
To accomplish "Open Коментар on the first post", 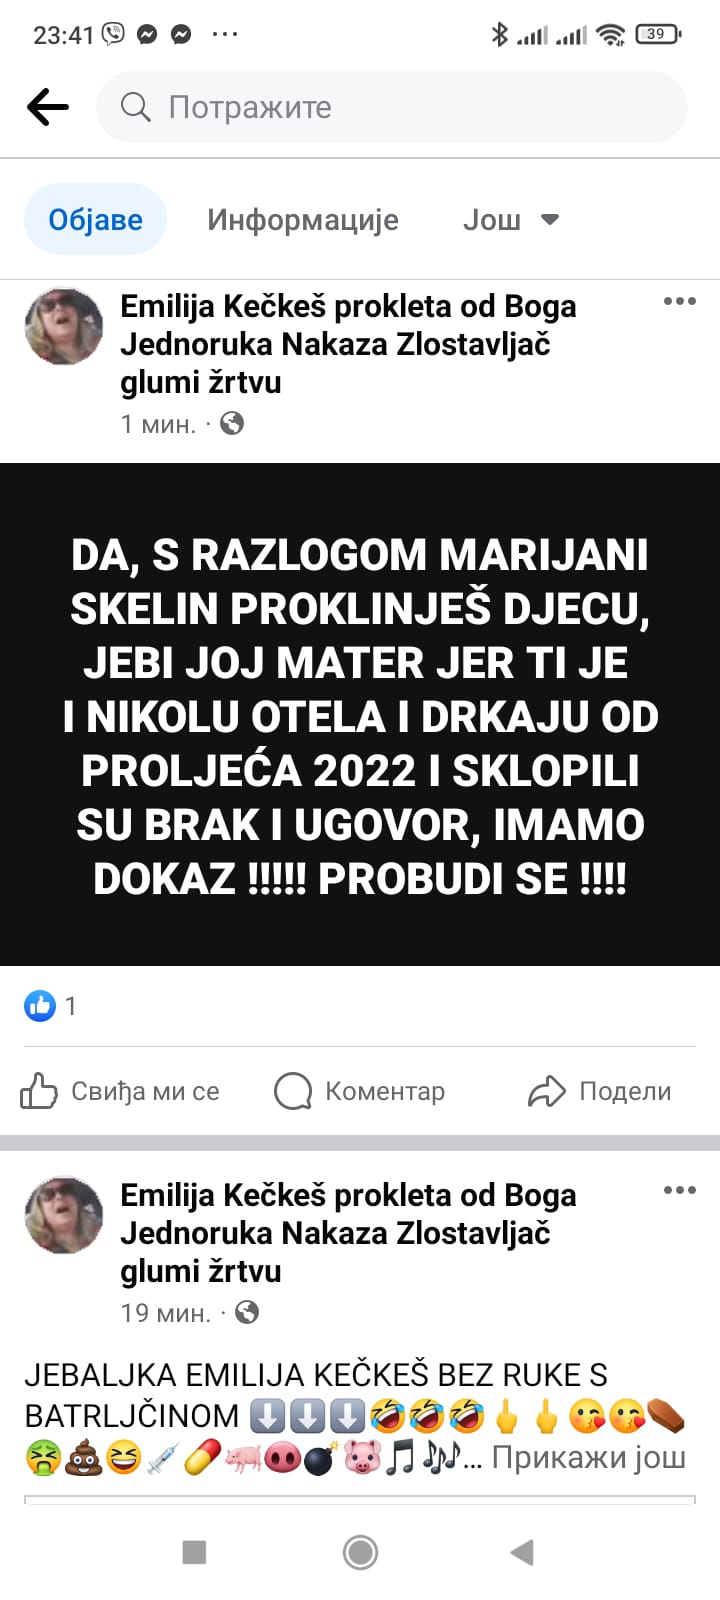I will point(360,1091).
